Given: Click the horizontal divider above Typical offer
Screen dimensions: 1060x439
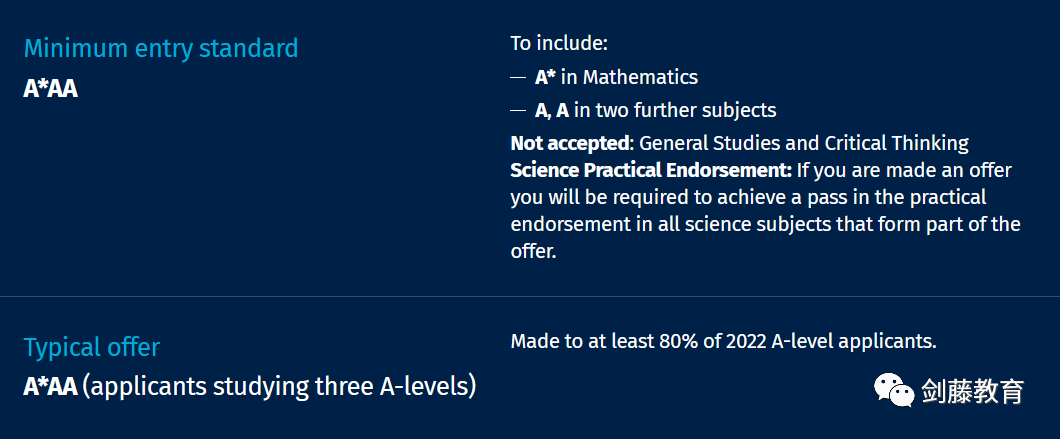Looking at the screenshot, I should coord(530,297).
